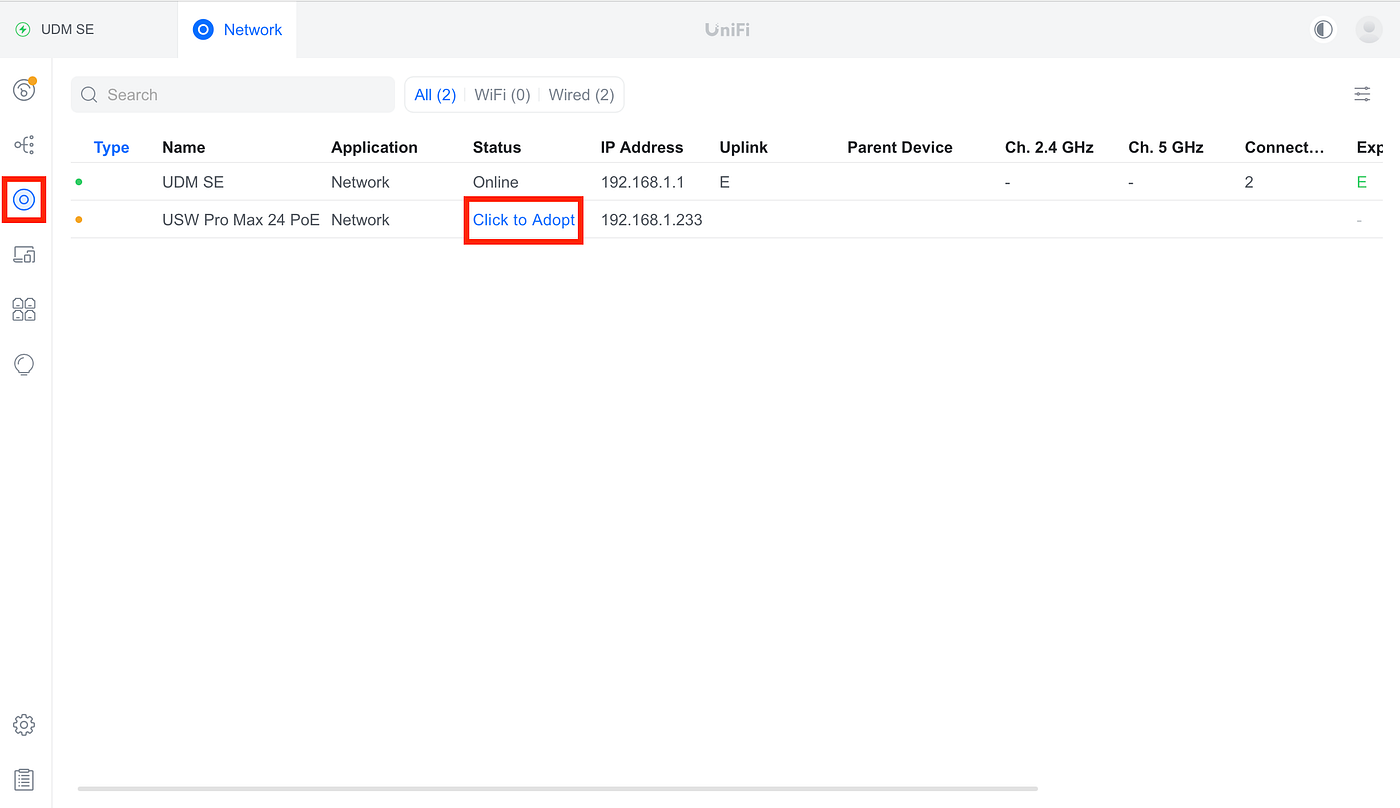Open the table column settings icon
The height and width of the screenshot is (808, 1400).
pos(1362,94)
